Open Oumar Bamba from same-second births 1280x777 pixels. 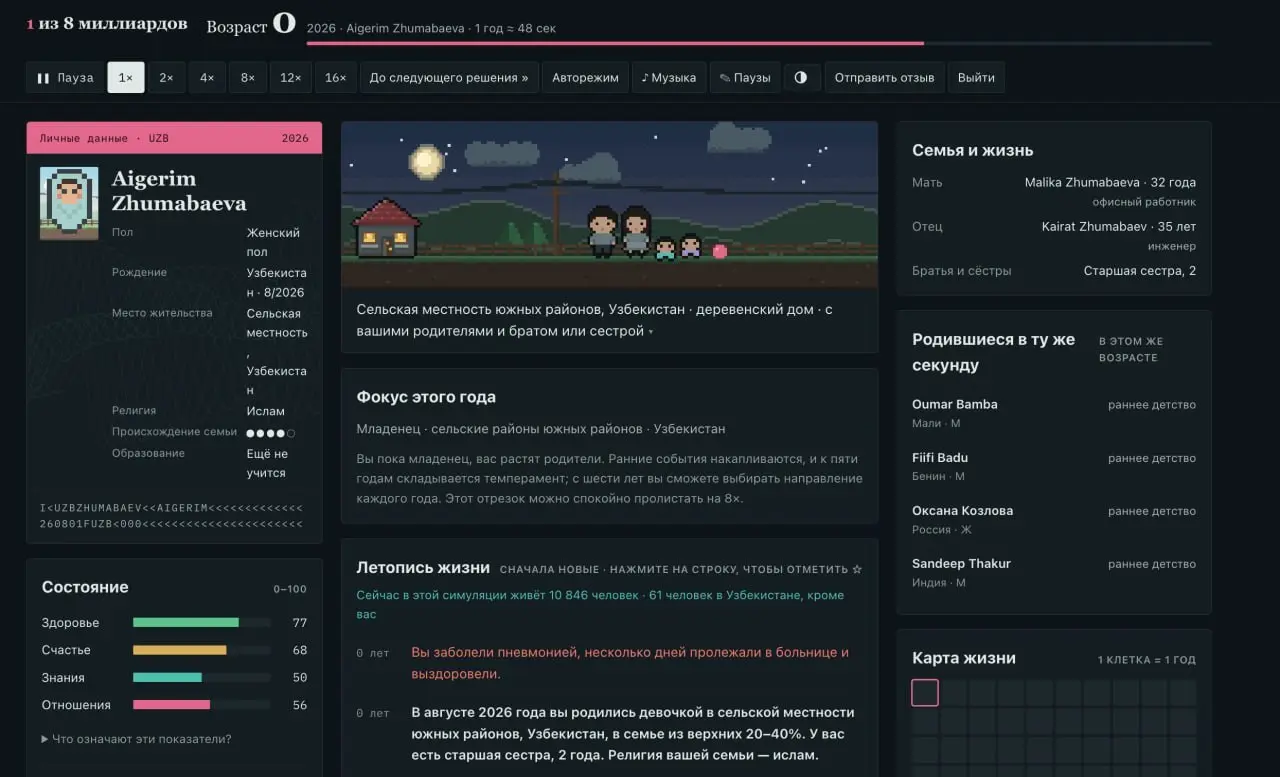[x=954, y=405]
